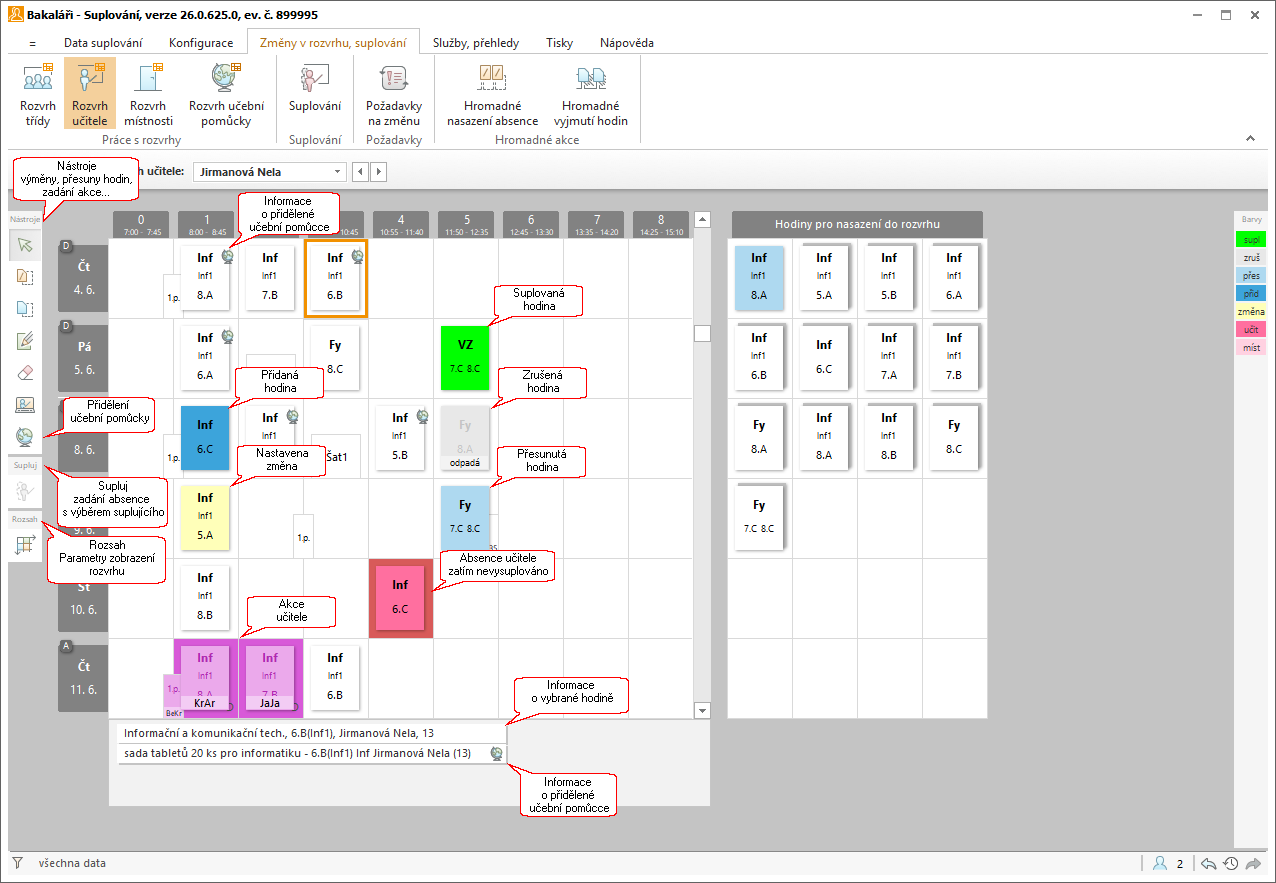Switch to Služby, přehledy tab
The height and width of the screenshot is (883, 1276).
click(476, 43)
